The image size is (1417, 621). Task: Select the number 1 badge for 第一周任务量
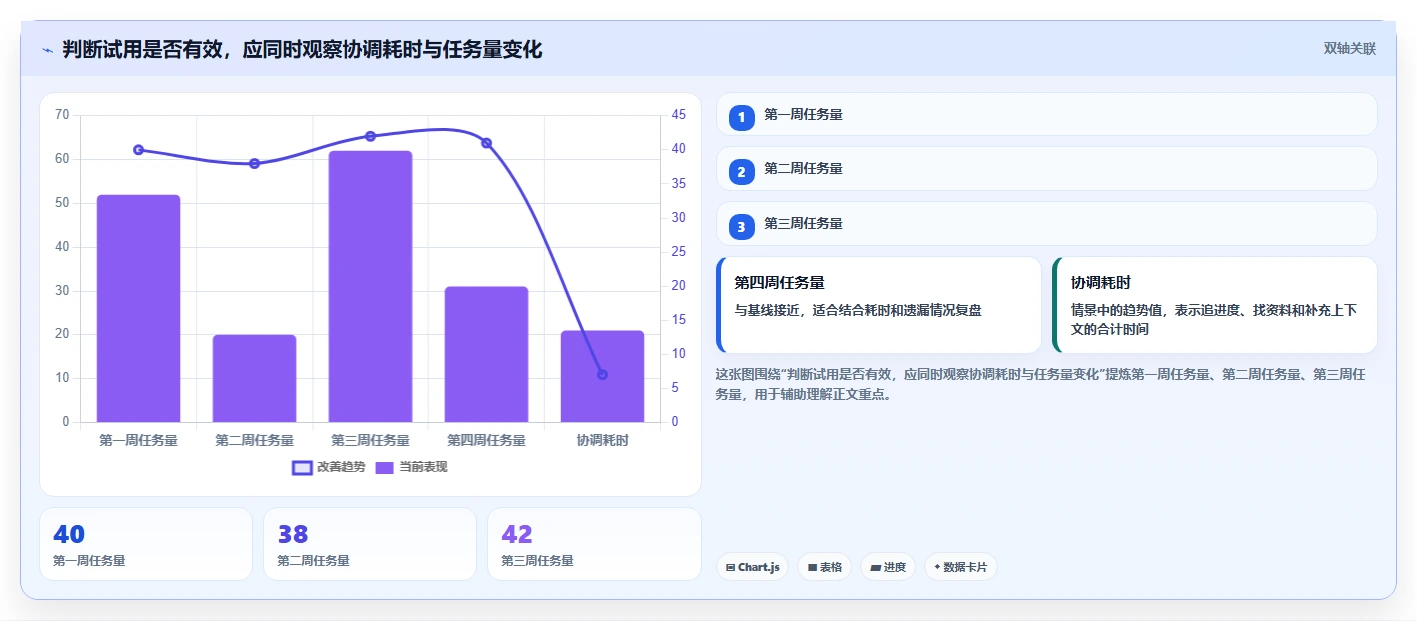pos(741,118)
